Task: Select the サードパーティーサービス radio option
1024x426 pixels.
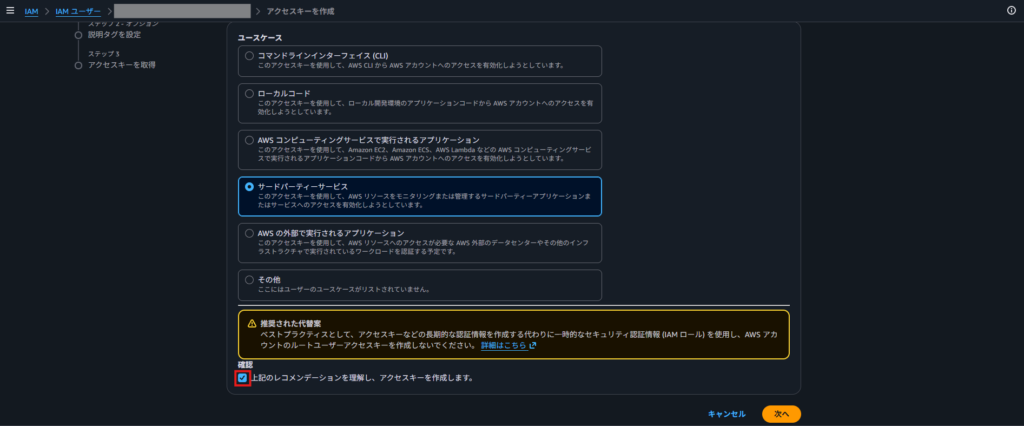Action: click(249, 187)
